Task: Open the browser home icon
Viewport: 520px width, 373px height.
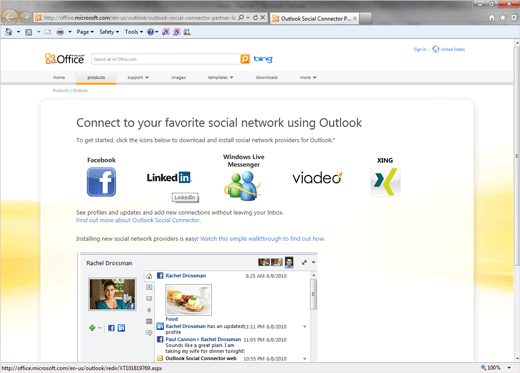Action: pyautogui.click(x=492, y=18)
